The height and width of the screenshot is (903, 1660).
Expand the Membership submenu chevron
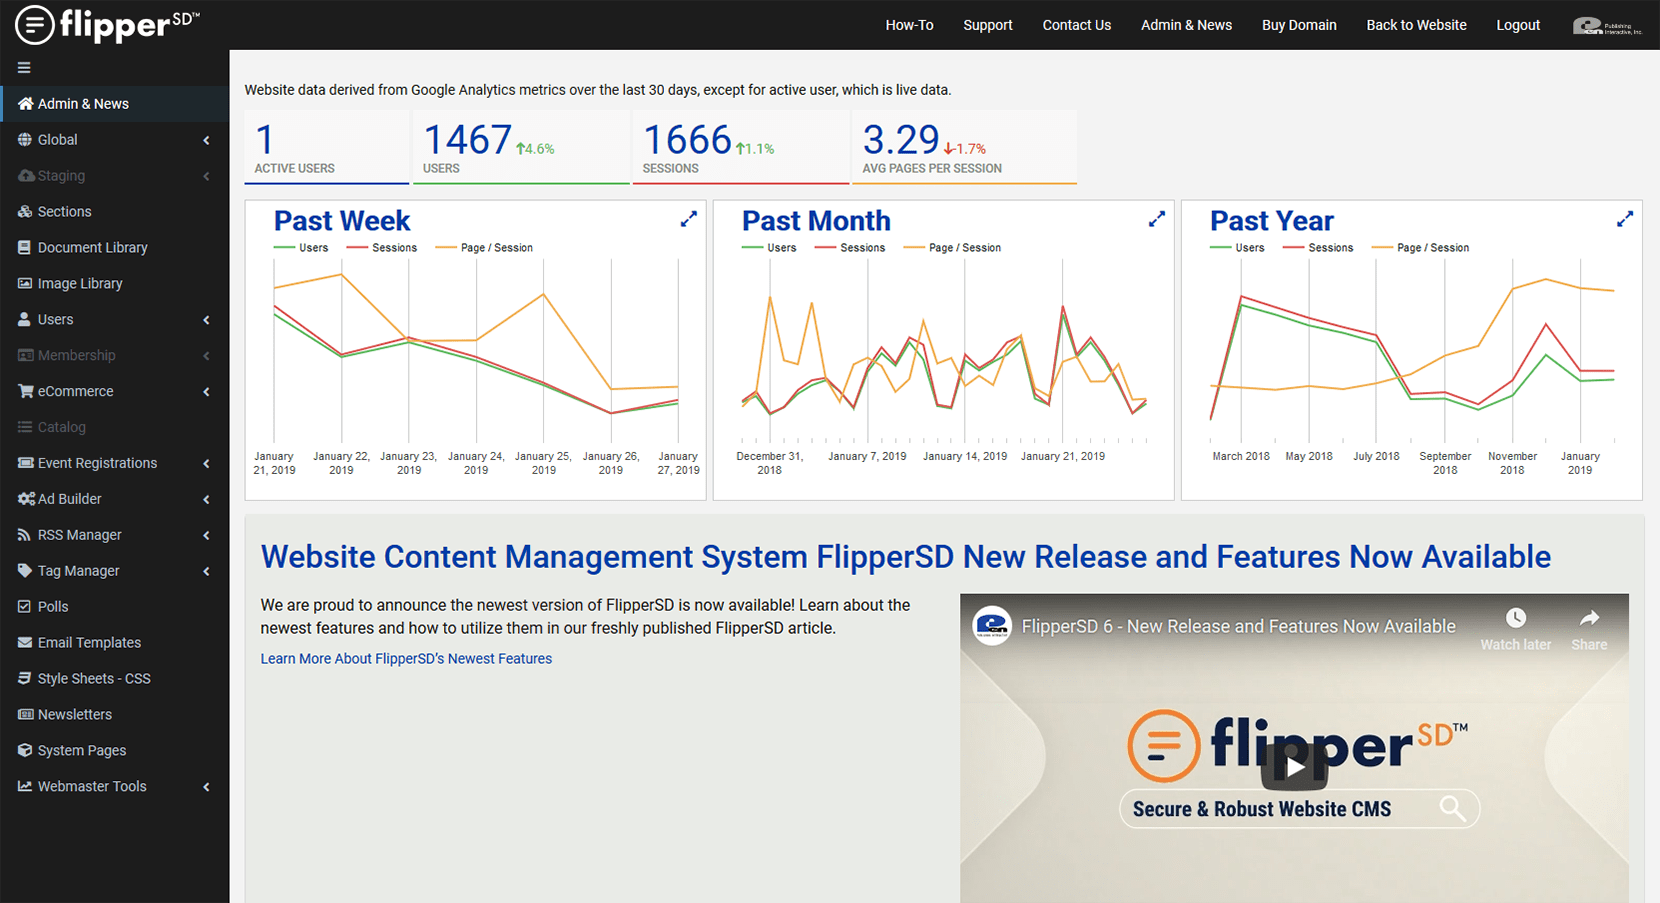click(x=207, y=356)
